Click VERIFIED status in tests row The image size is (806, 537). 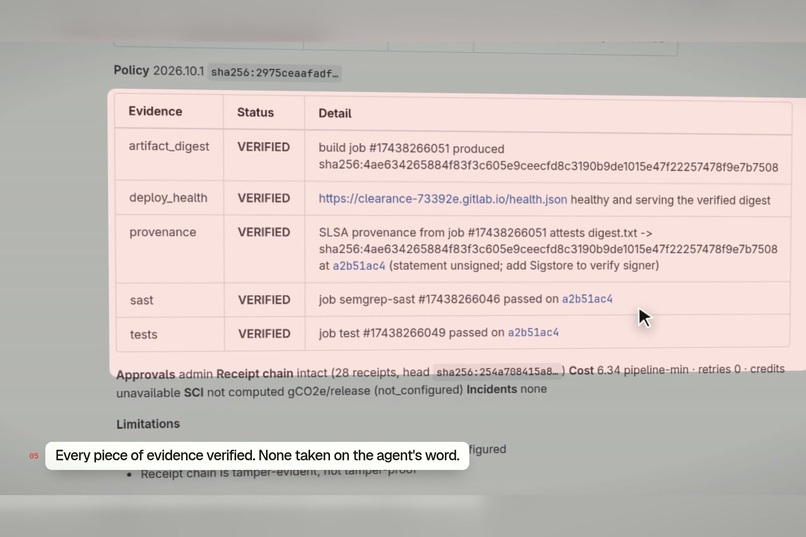coord(264,334)
